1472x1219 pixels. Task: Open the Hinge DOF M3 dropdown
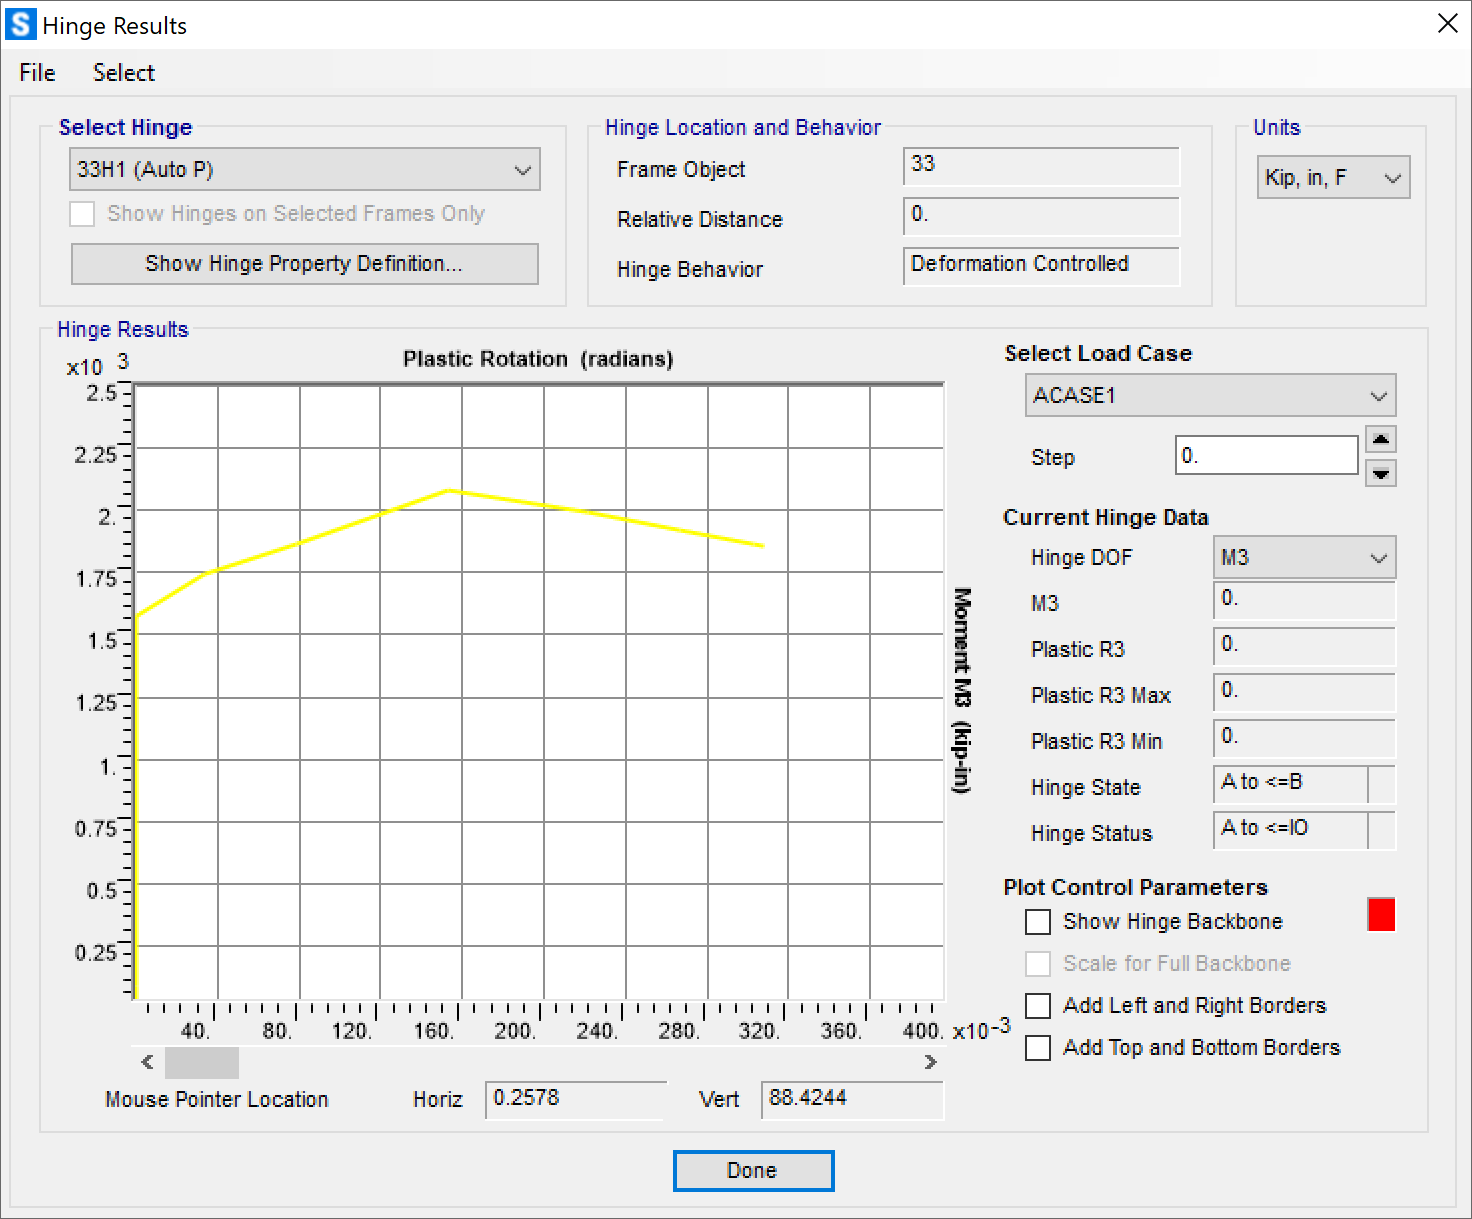point(1303,558)
